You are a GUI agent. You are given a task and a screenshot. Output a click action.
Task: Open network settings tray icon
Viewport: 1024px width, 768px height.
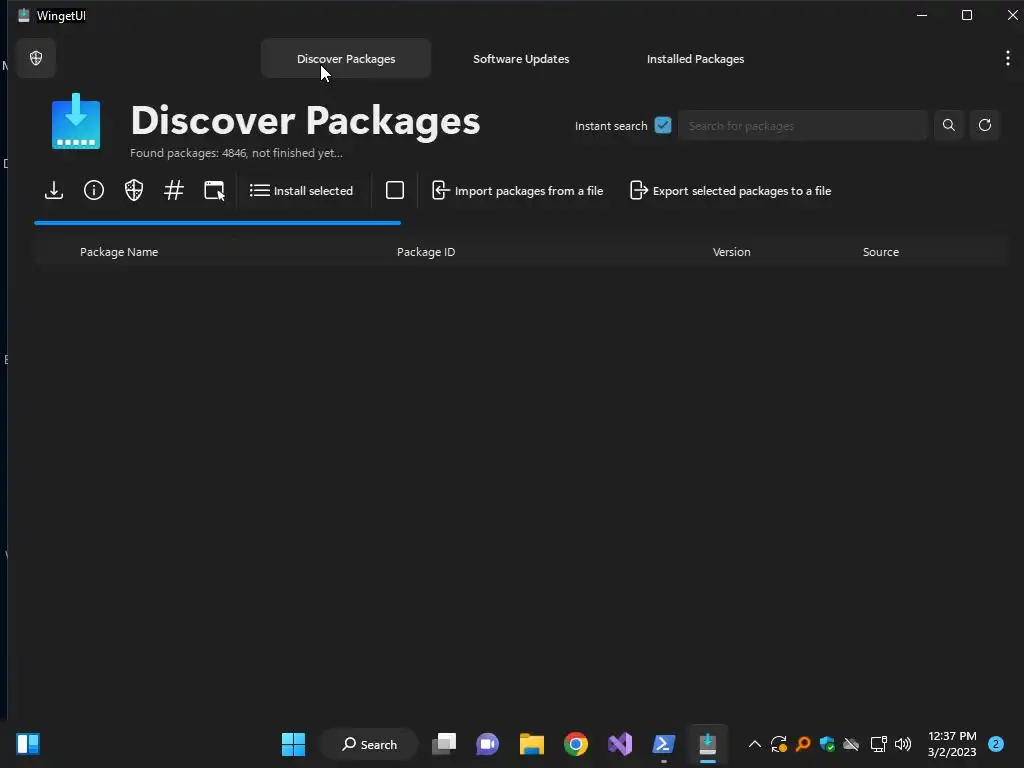click(878, 744)
